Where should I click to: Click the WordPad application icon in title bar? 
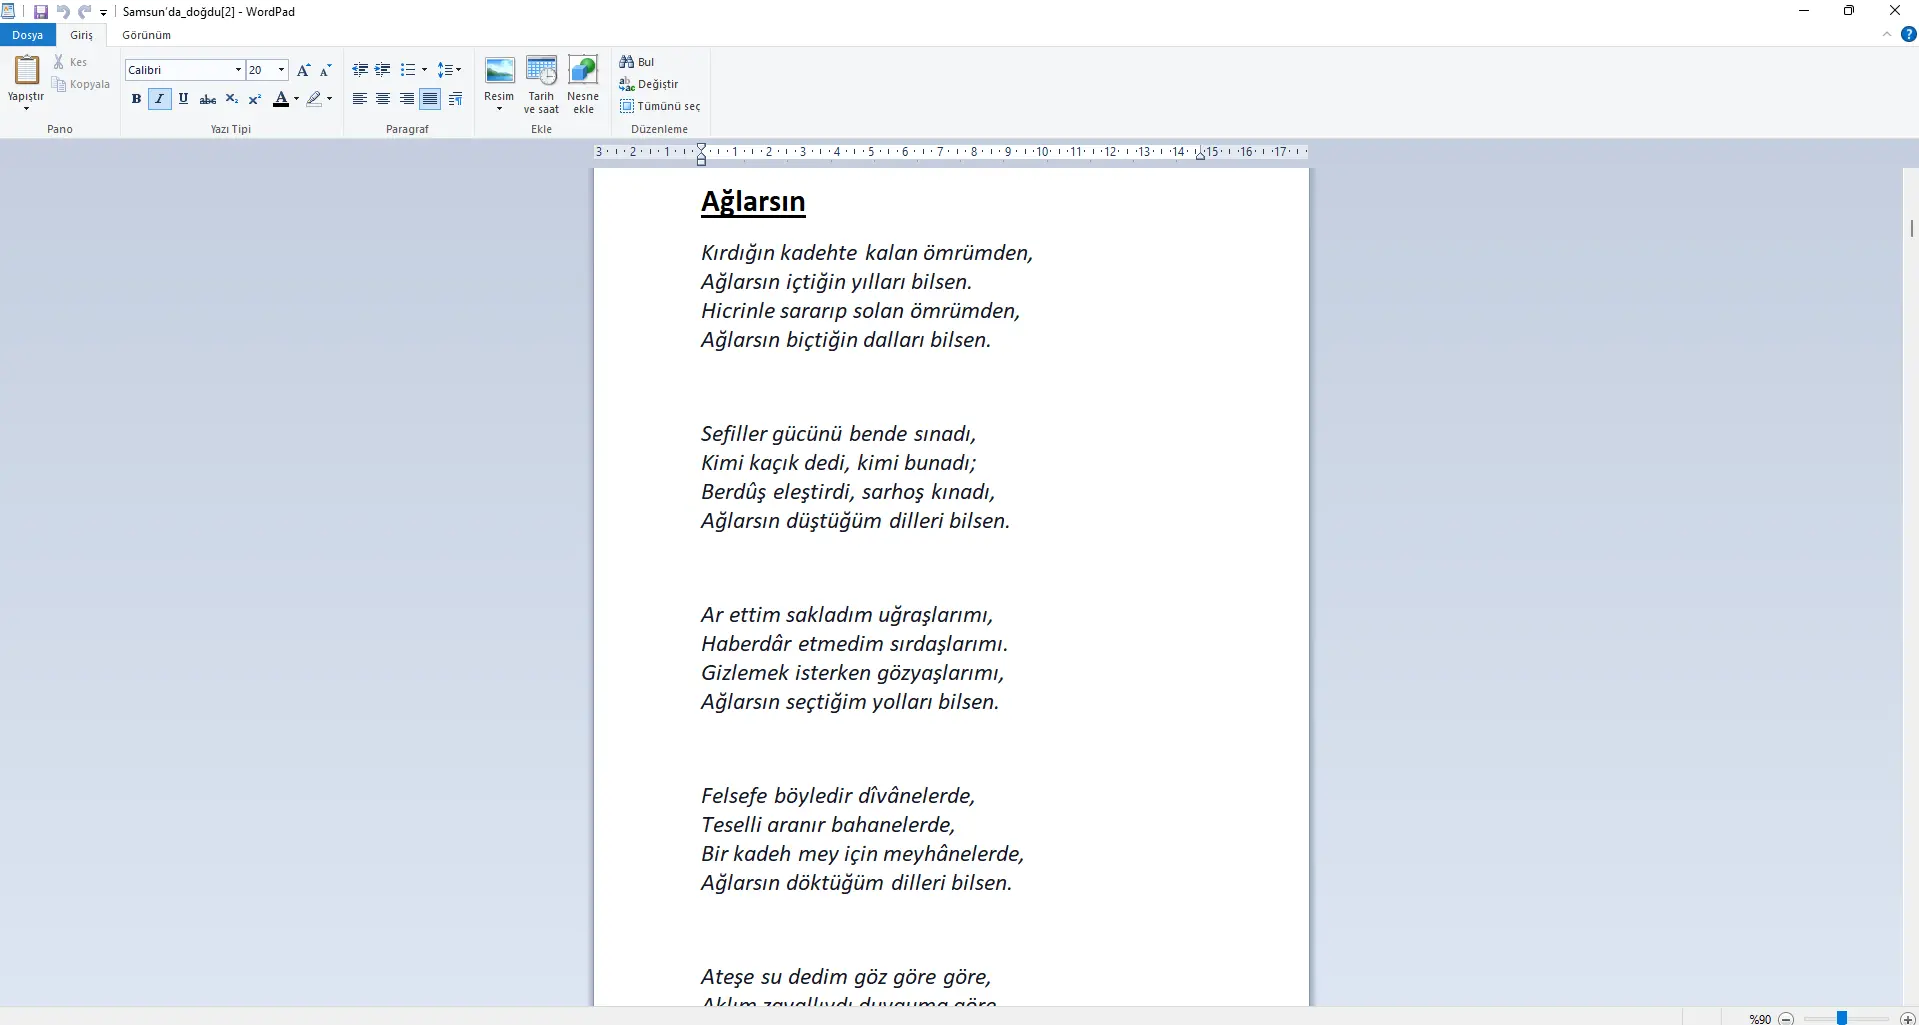(x=8, y=12)
